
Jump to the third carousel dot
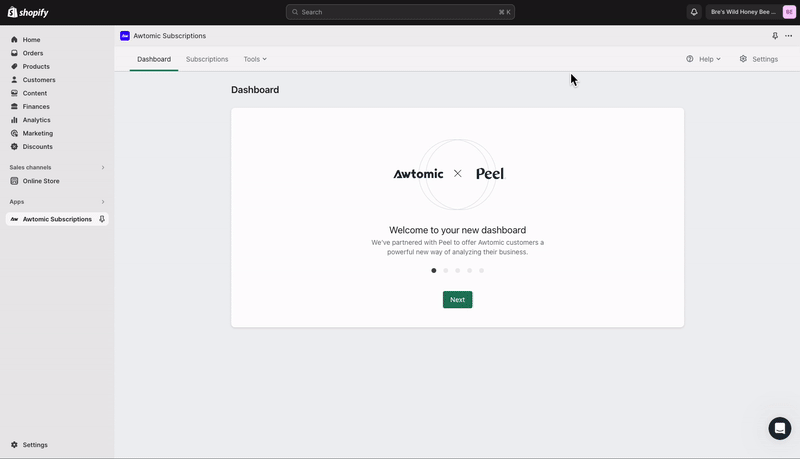458,270
